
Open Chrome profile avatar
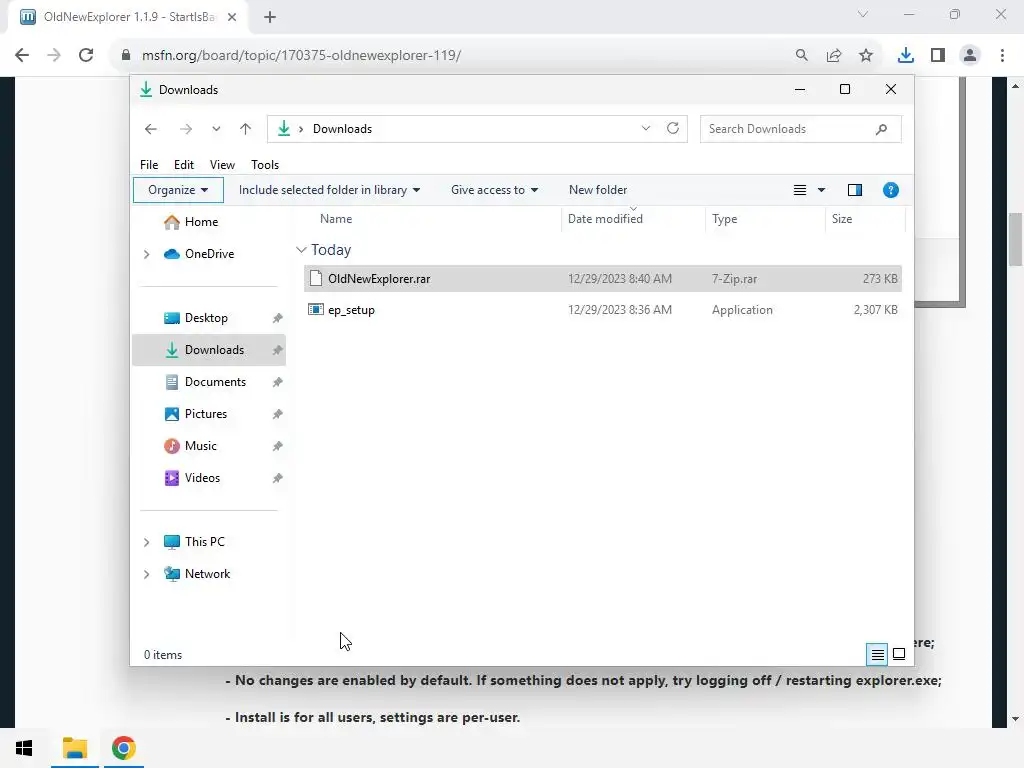coord(970,56)
